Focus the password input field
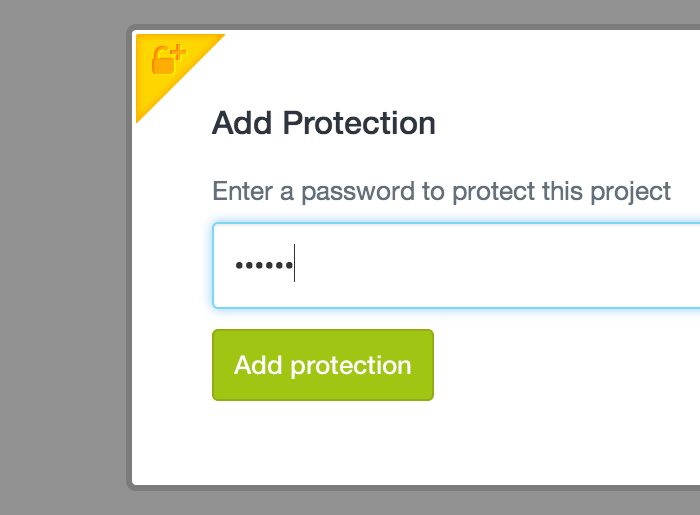The image size is (700, 515). (x=456, y=266)
